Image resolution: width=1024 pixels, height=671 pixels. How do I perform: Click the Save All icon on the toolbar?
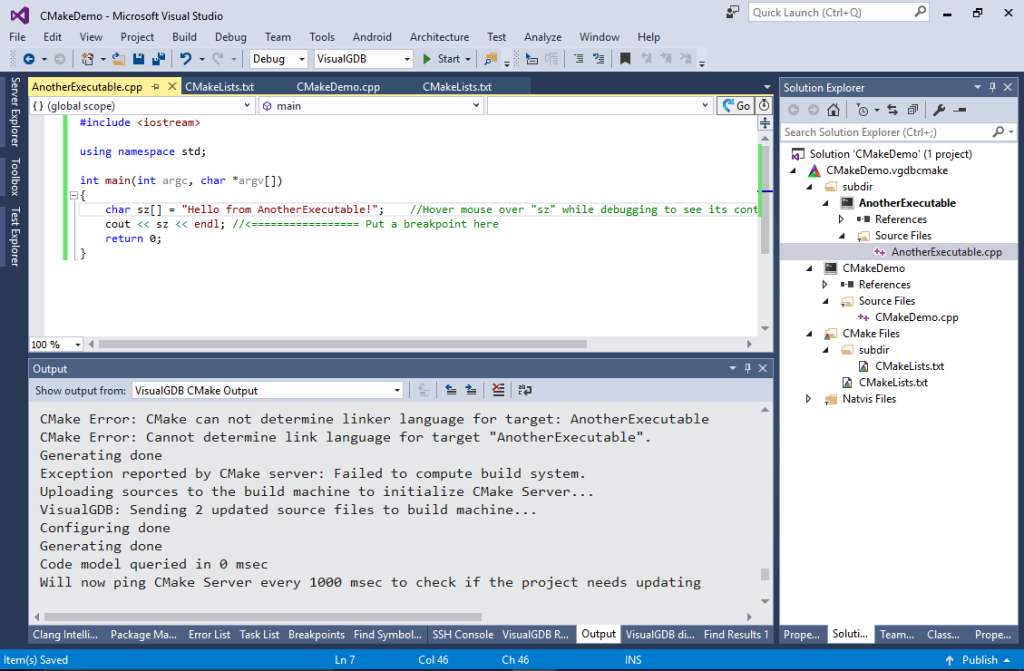point(159,58)
